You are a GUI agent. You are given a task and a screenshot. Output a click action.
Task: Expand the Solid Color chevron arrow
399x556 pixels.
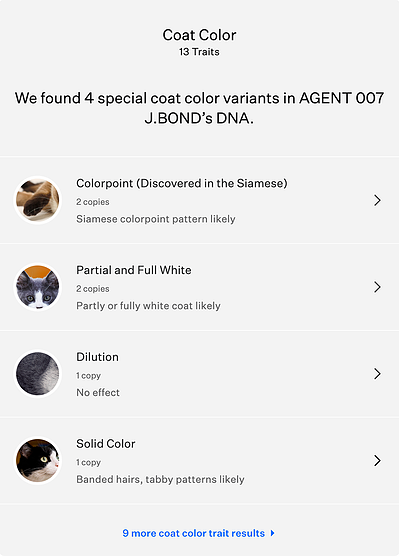click(377, 461)
